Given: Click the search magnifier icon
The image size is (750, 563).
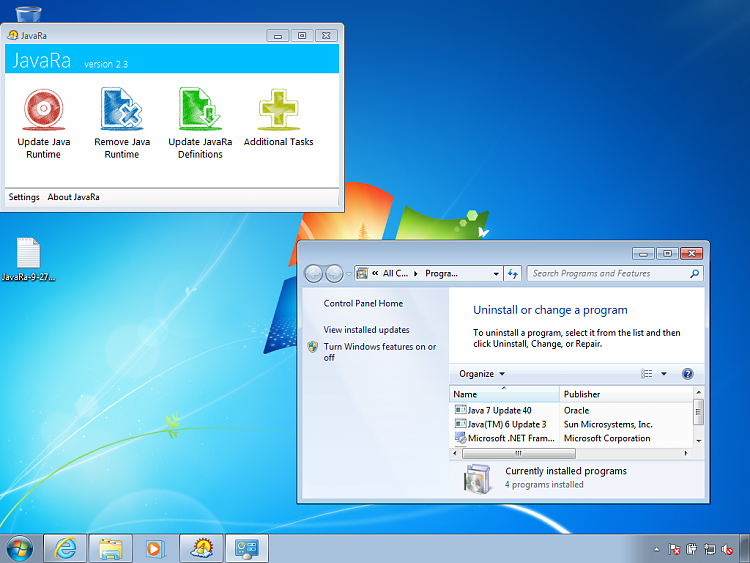Looking at the screenshot, I should click(695, 274).
